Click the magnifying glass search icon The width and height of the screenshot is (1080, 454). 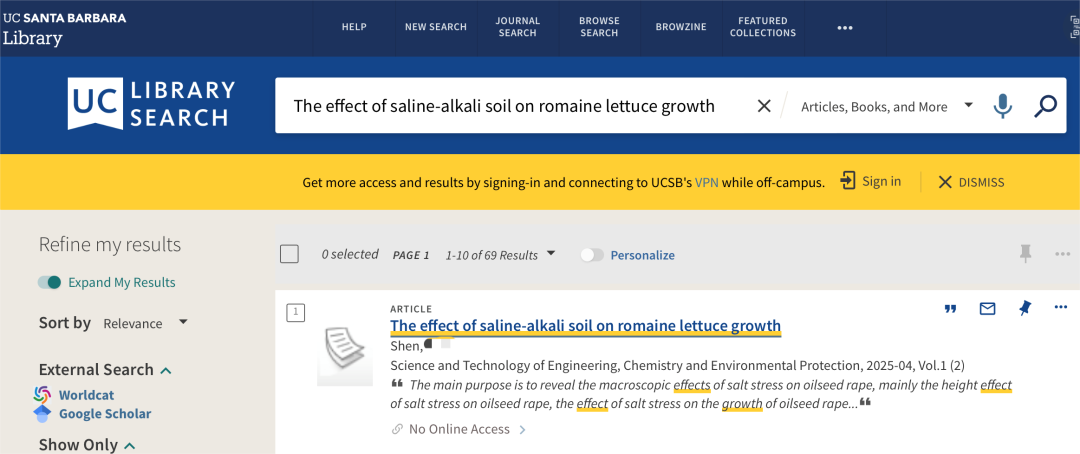[x=1045, y=106]
